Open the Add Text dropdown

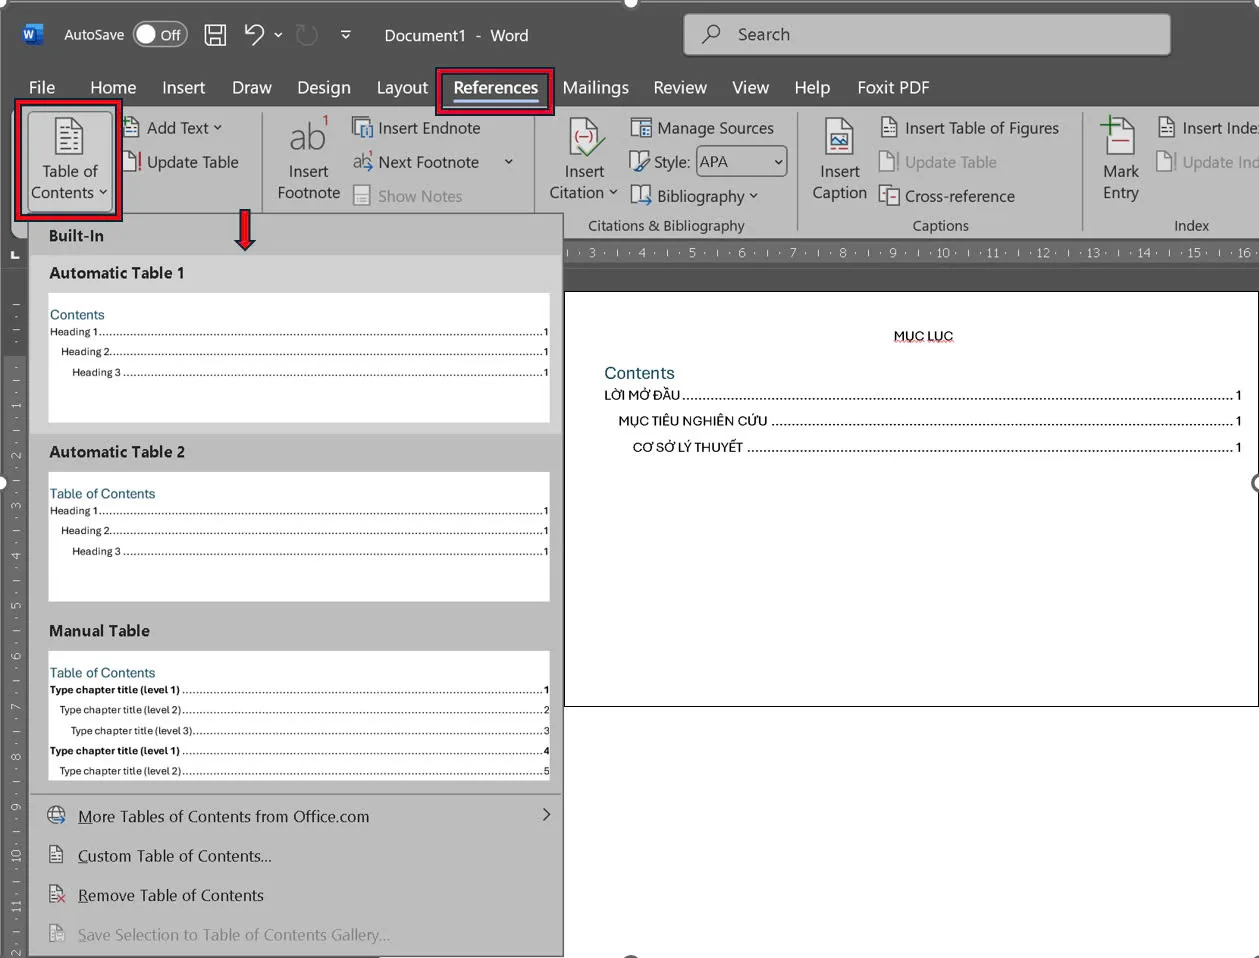[x=174, y=128]
